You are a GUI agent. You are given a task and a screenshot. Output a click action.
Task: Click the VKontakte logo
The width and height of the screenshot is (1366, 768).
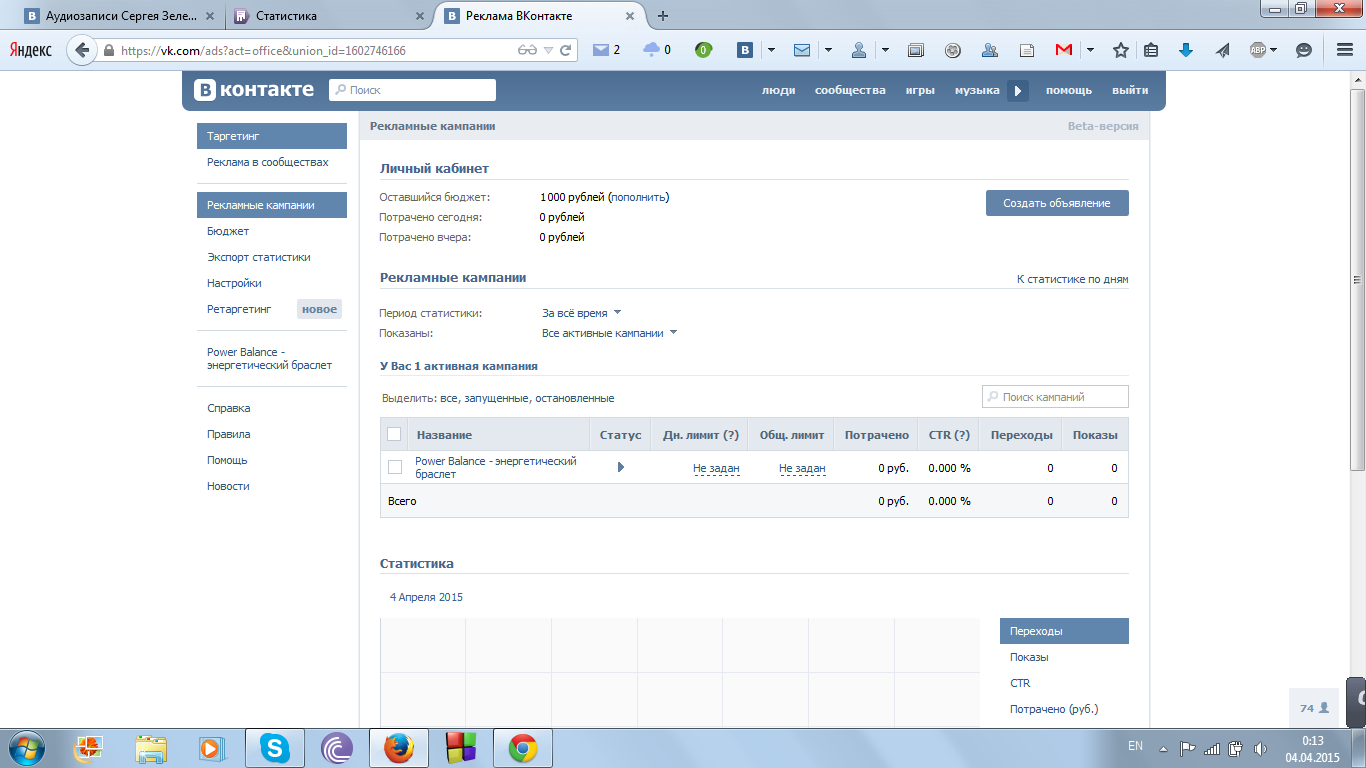coord(254,90)
